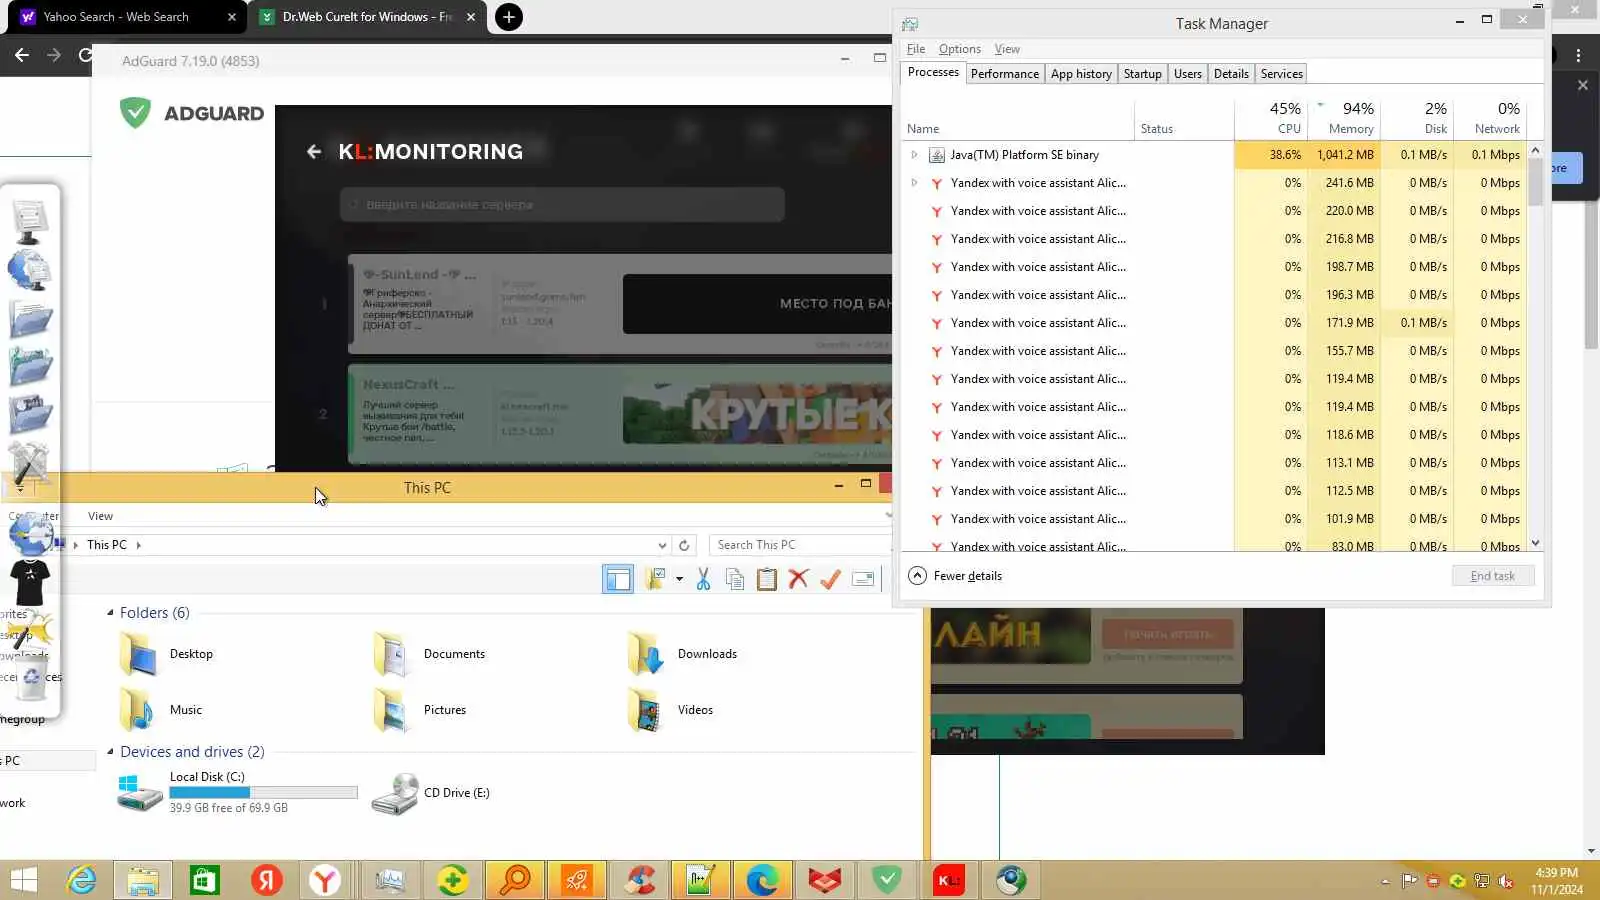1600x900 pixels.
Task: Open the Options menu in Task Manager
Action: click(959, 49)
